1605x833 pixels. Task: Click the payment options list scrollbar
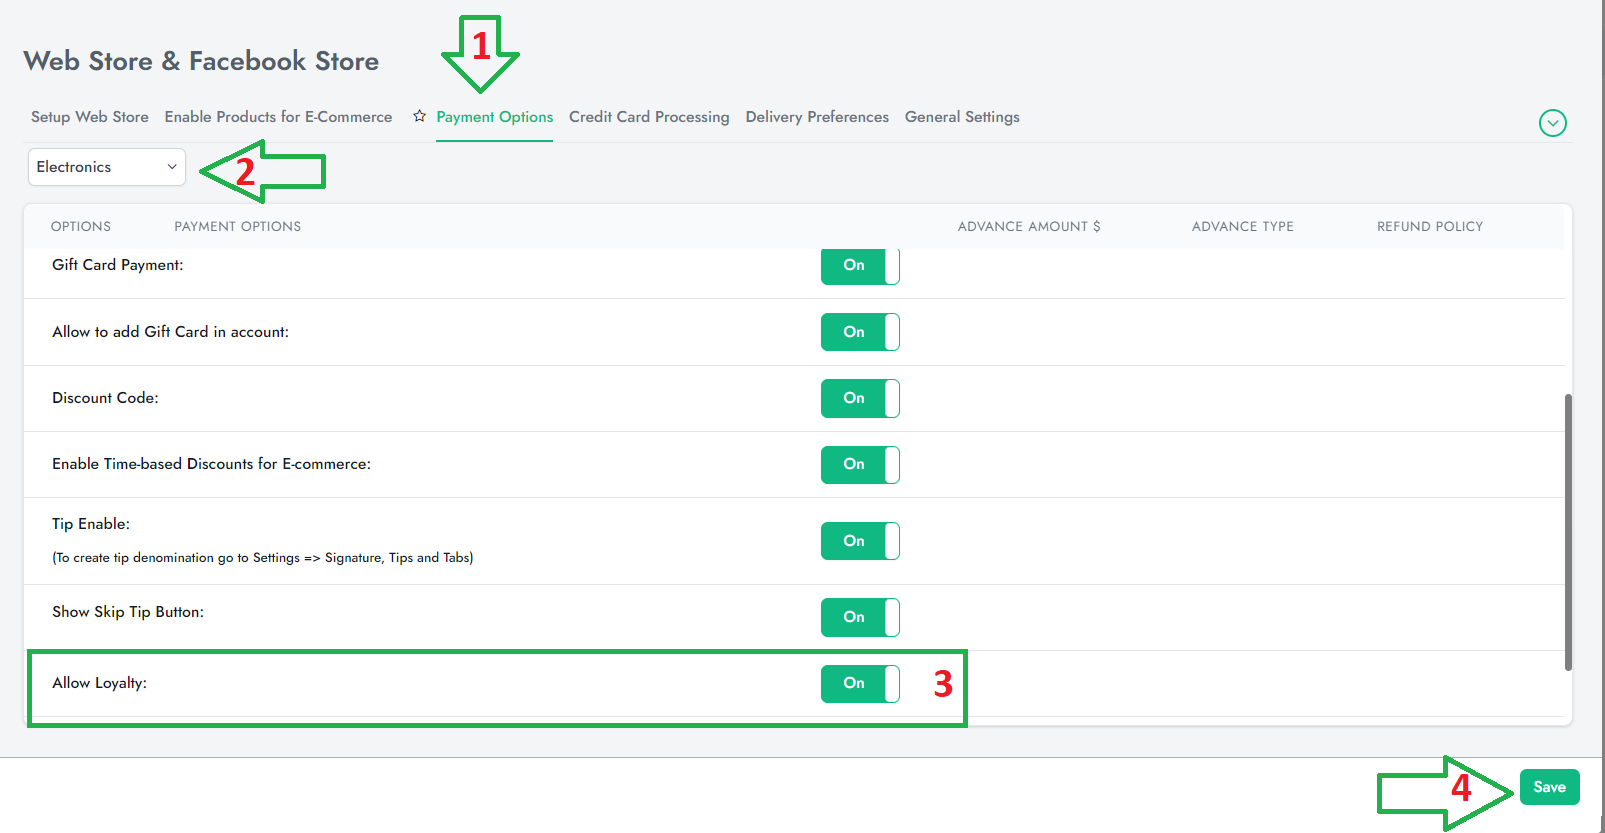(x=1567, y=532)
